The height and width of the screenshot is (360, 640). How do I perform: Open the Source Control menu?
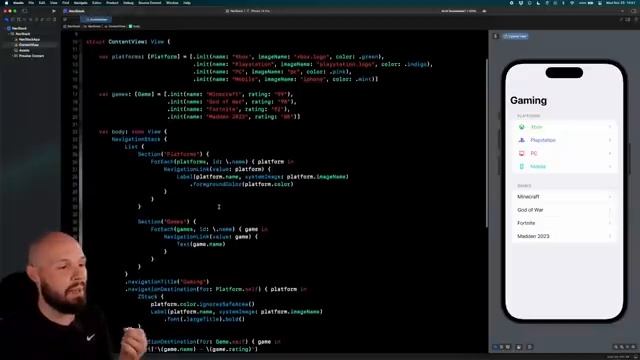click(x=149, y=3)
